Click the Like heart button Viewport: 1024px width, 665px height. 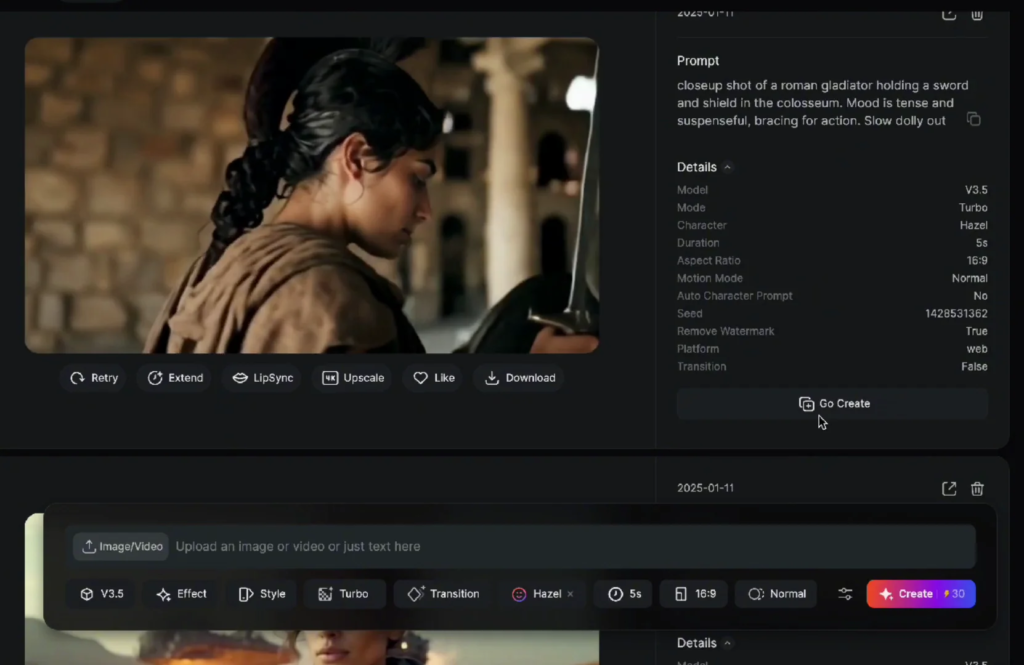pyautogui.click(x=434, y=378)
